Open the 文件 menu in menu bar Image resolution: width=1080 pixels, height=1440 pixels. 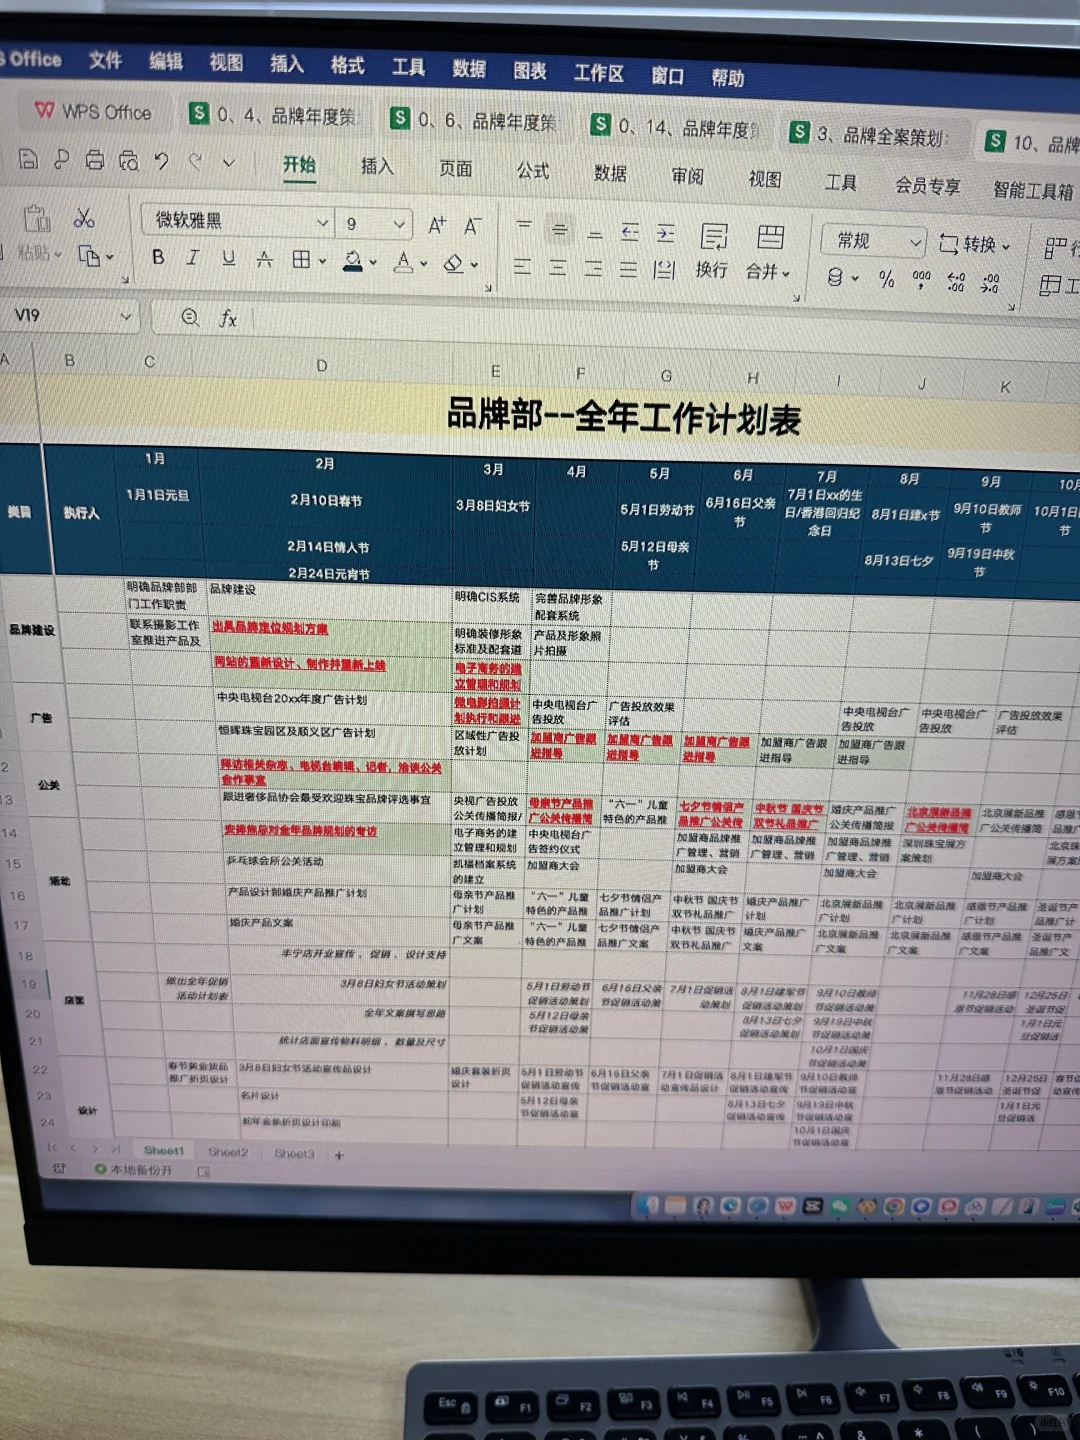coord(105,61)
